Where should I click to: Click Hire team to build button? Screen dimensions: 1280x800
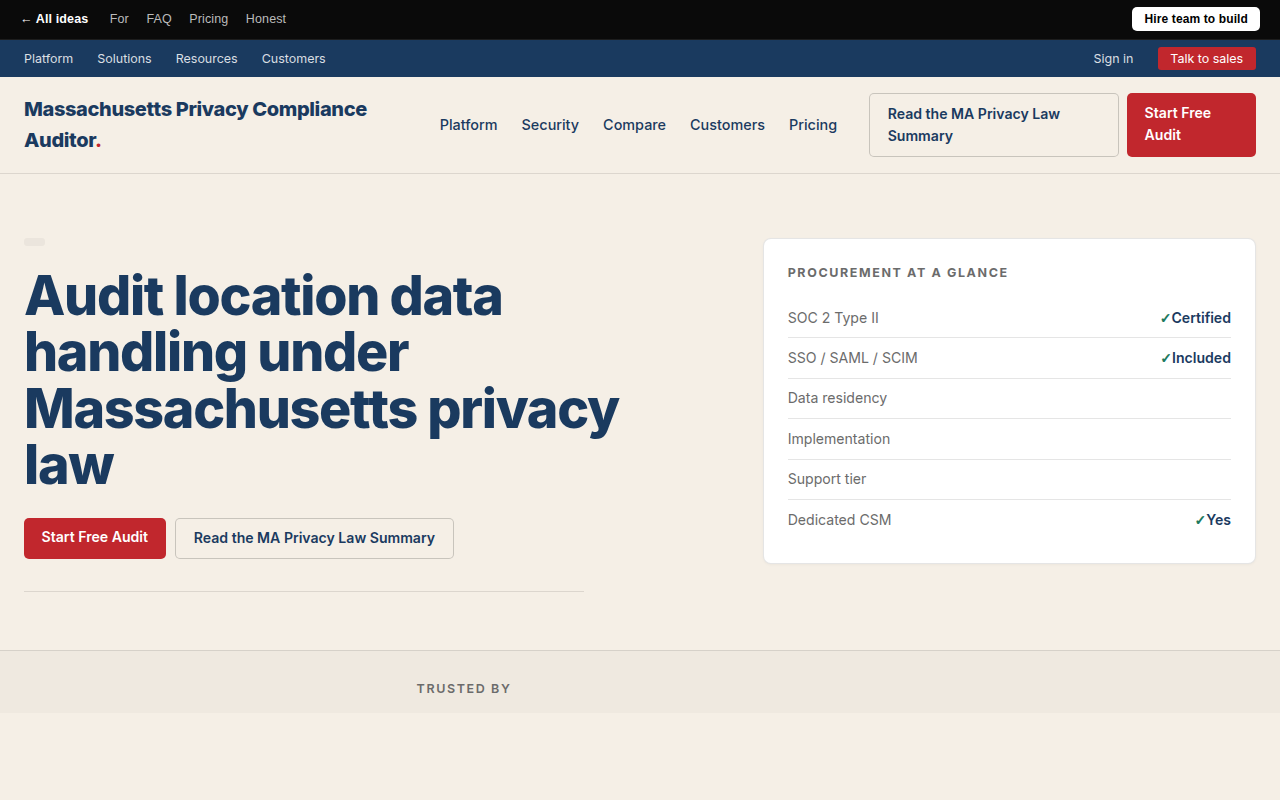1196,19
